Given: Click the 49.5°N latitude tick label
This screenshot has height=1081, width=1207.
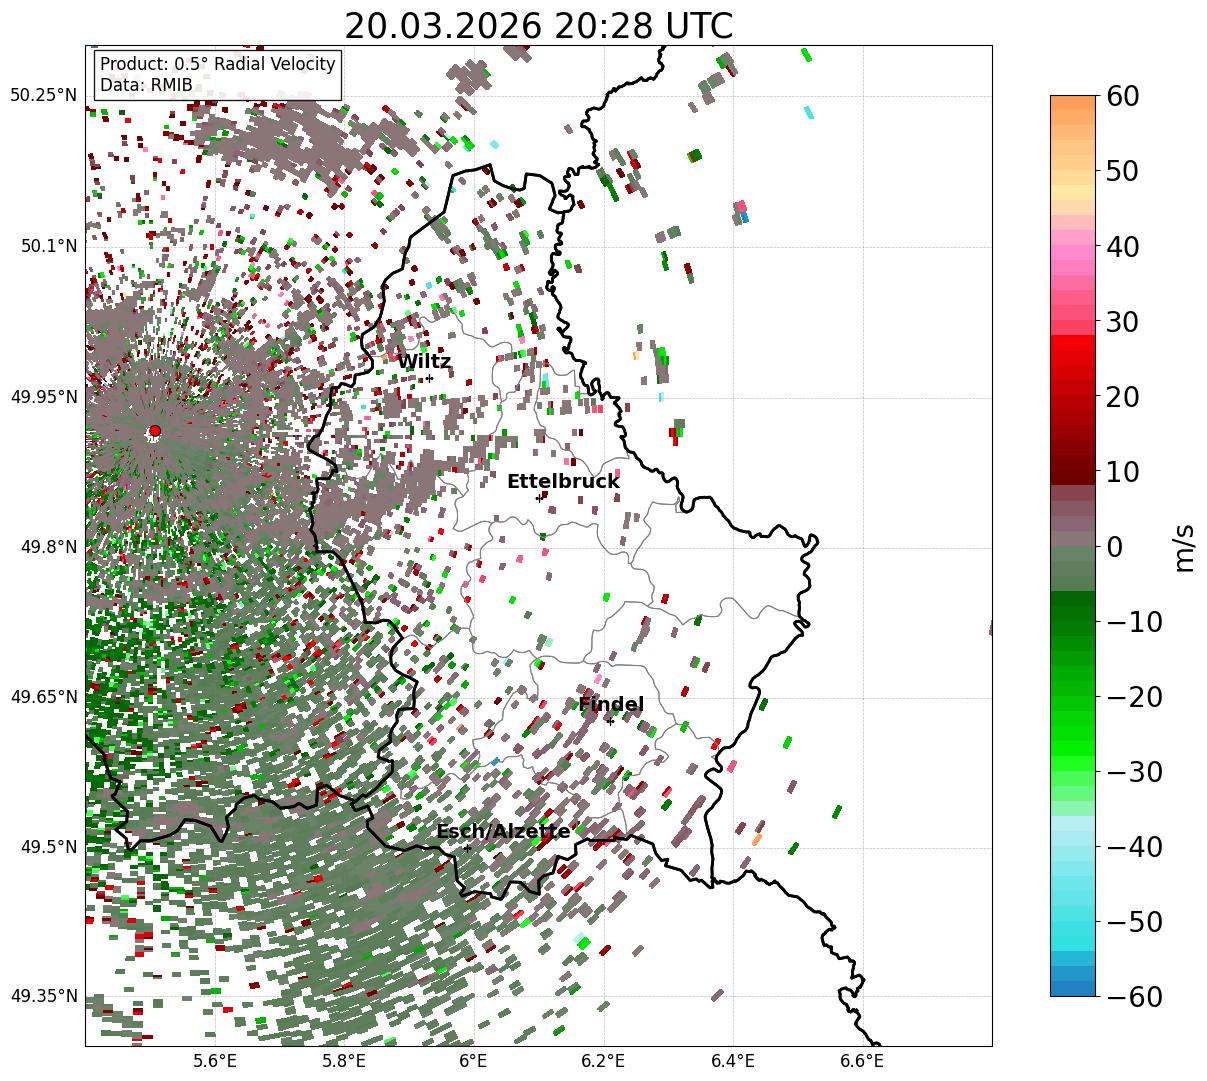Looking at the screenshot, I should pyautogui.click(x=48, y=847).
